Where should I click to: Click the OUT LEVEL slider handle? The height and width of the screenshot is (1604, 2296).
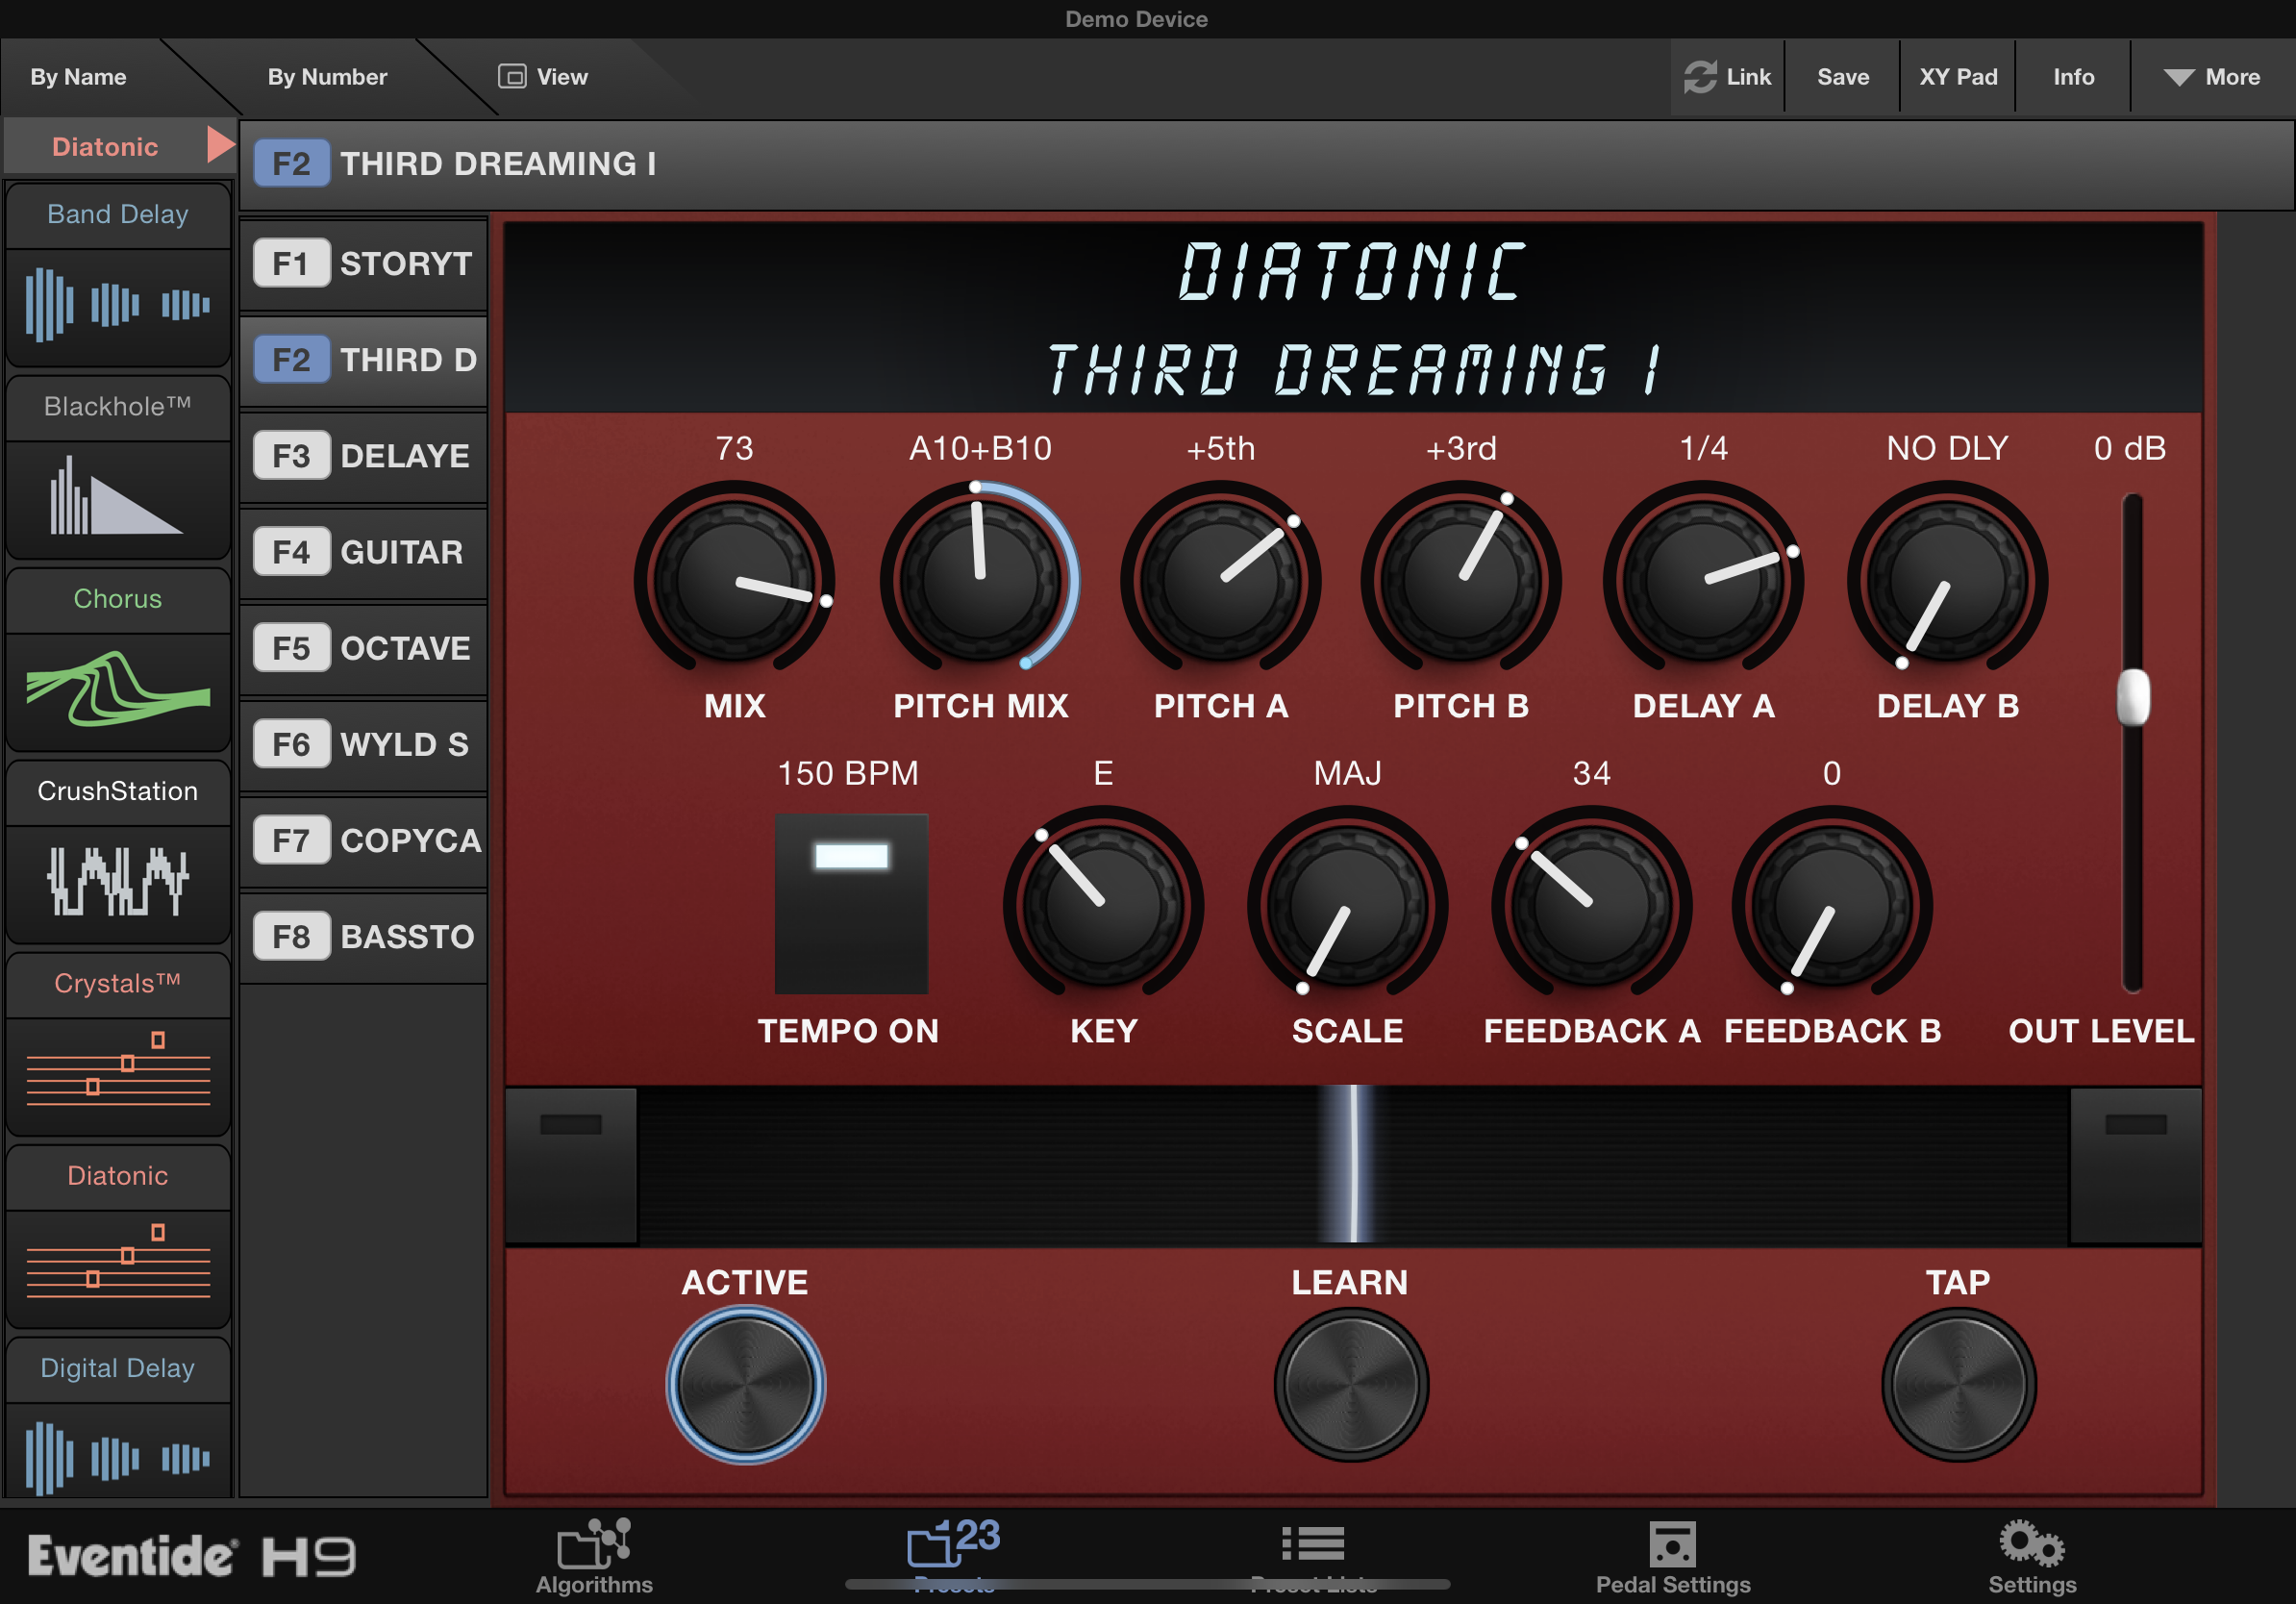[2133, 696]
